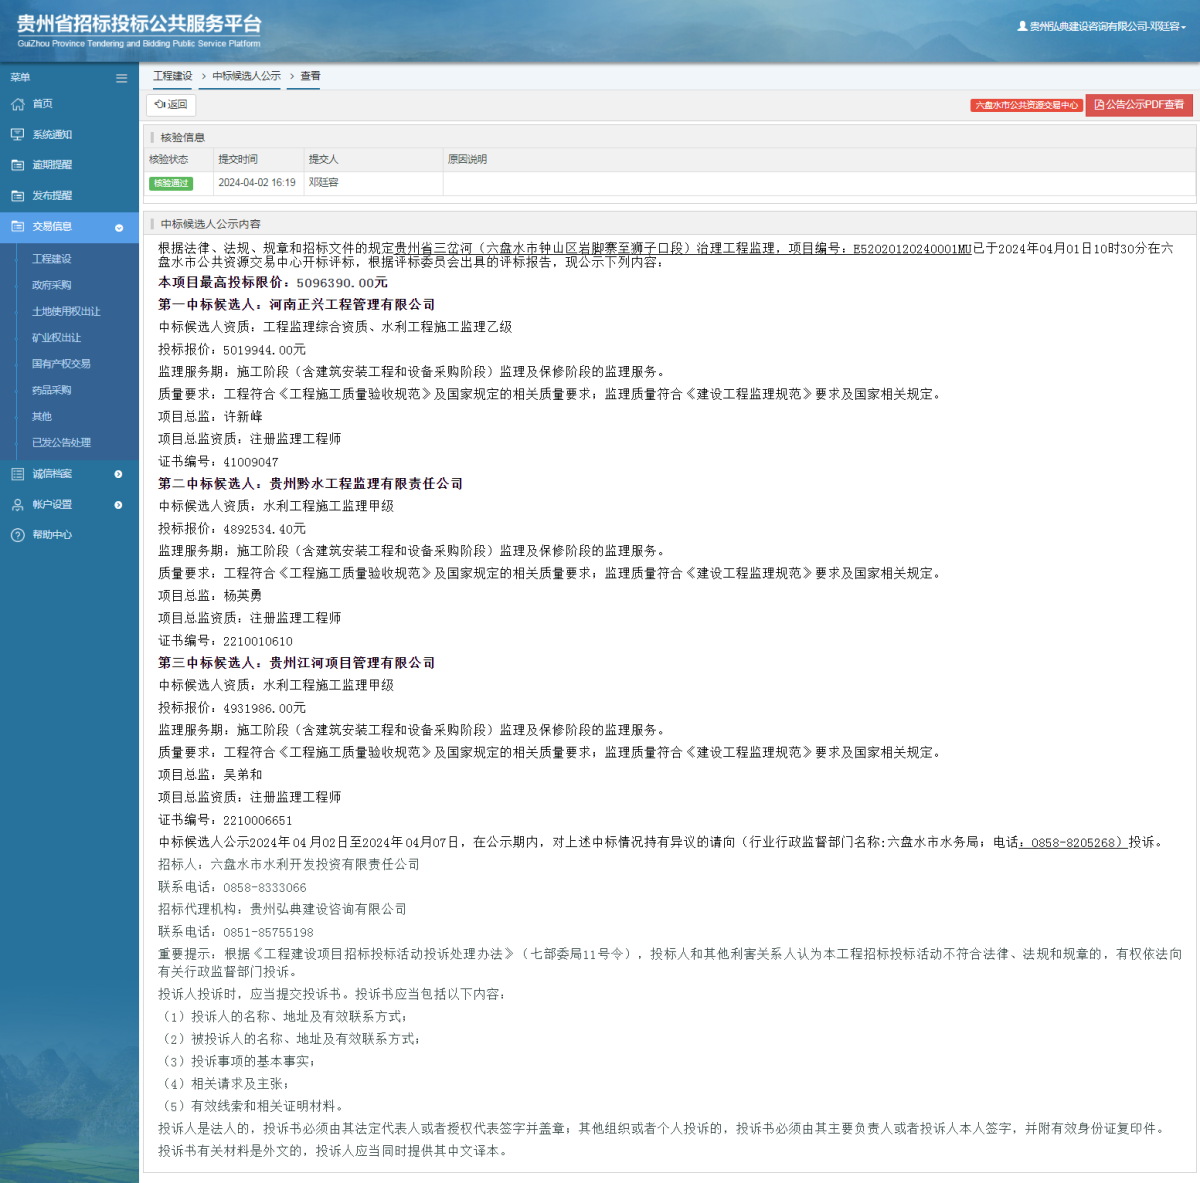Click 招标代理机构：贵州弘典建设咨询有限公司 line

pos(282,909)
